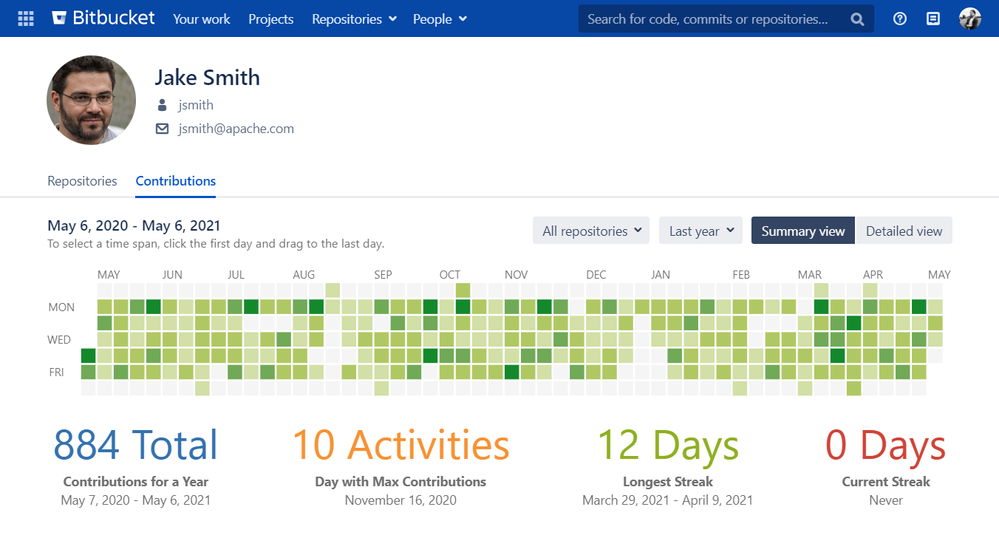Select the Contributions tab
This screenshot has width=999, height=541.
175,181
